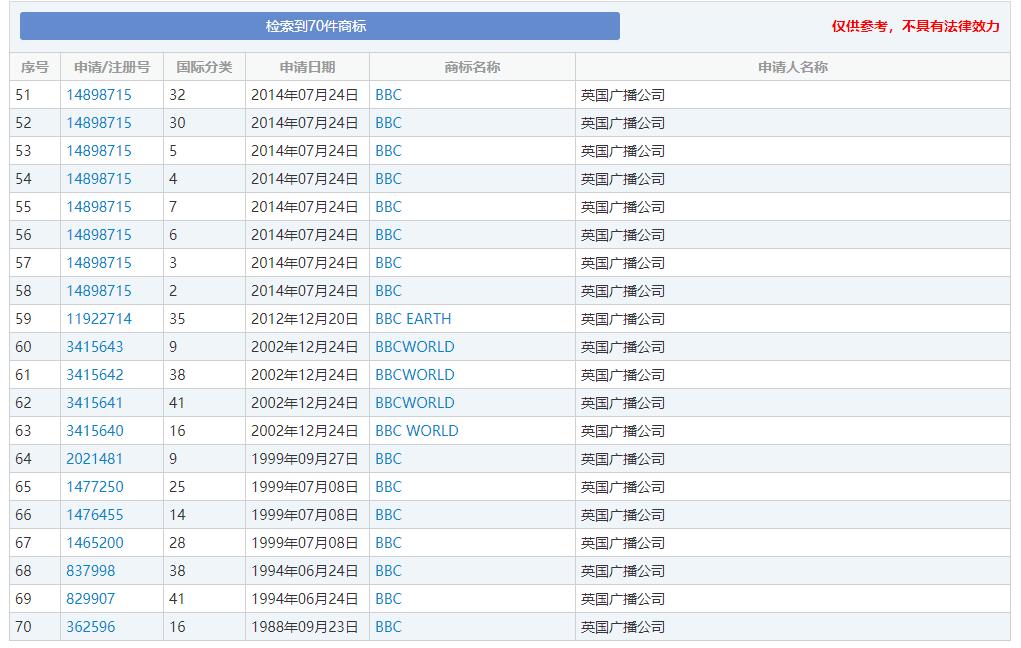Viewport: 1021px width, 648px height.
Task: Open BBCWORLD trademark link in row 60
Action: coord(415,346)
